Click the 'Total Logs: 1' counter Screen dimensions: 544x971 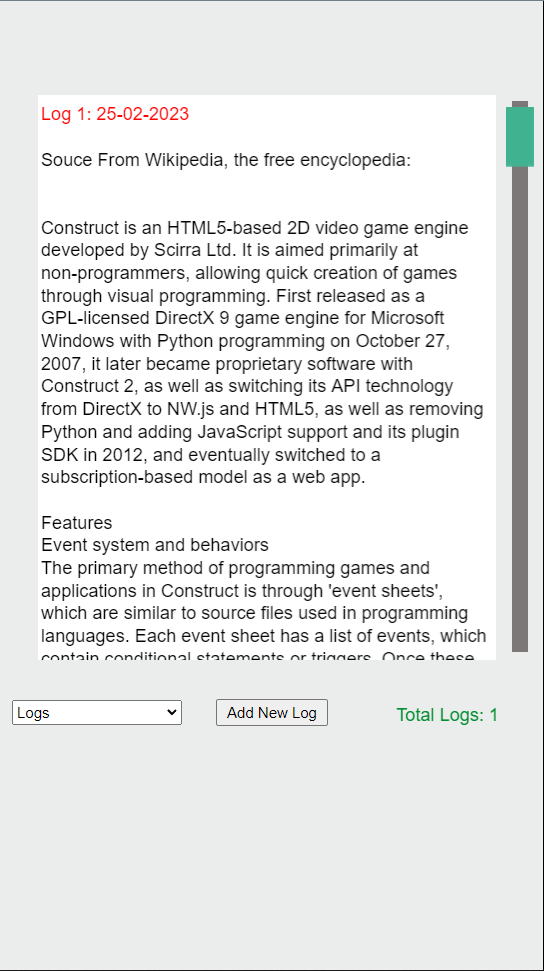447,715
